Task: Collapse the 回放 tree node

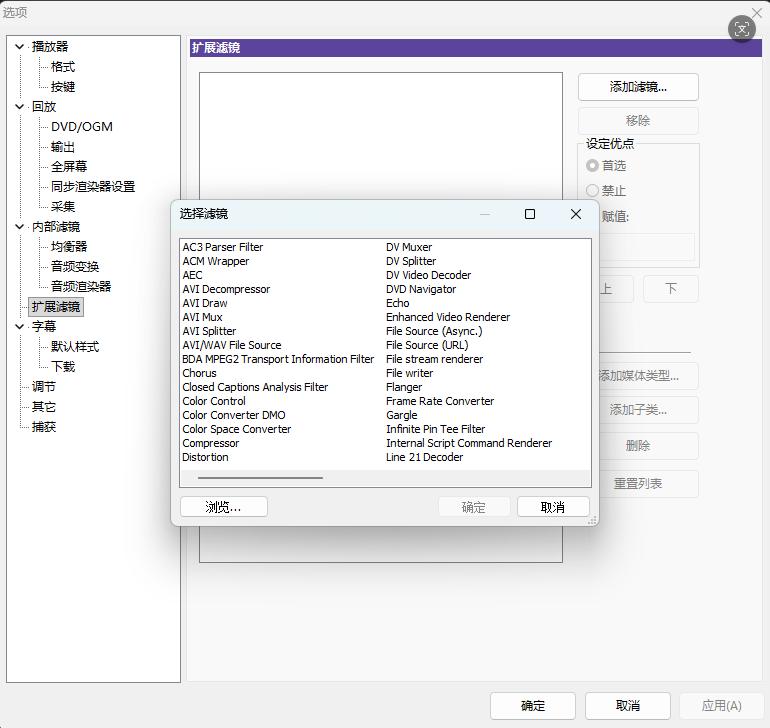Action: click(20, 107)
